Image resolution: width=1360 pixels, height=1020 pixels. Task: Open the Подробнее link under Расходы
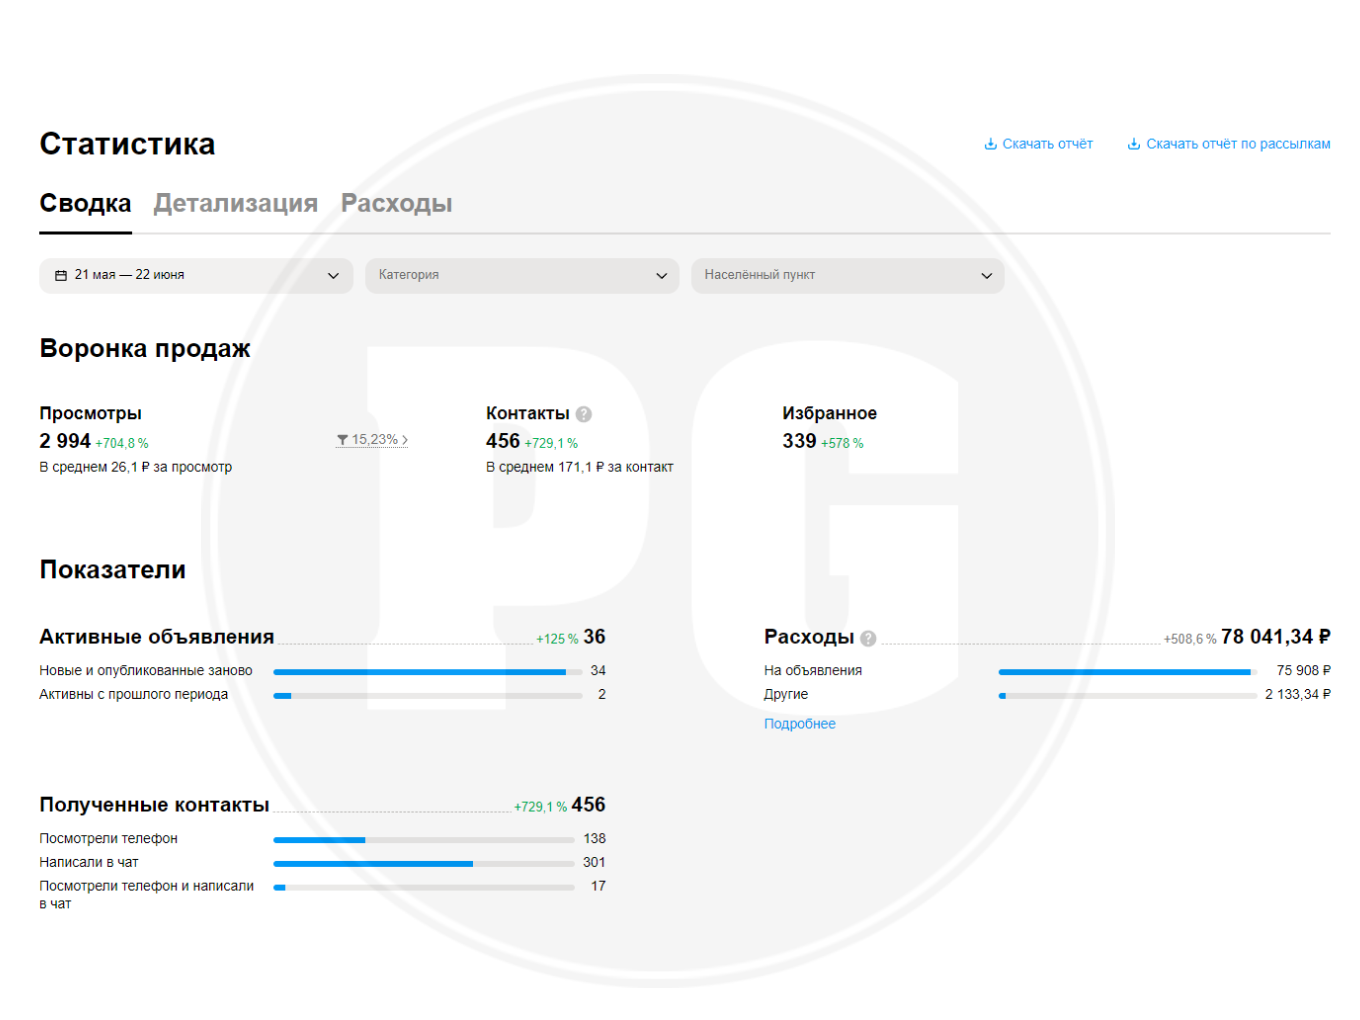pos(800,724)
